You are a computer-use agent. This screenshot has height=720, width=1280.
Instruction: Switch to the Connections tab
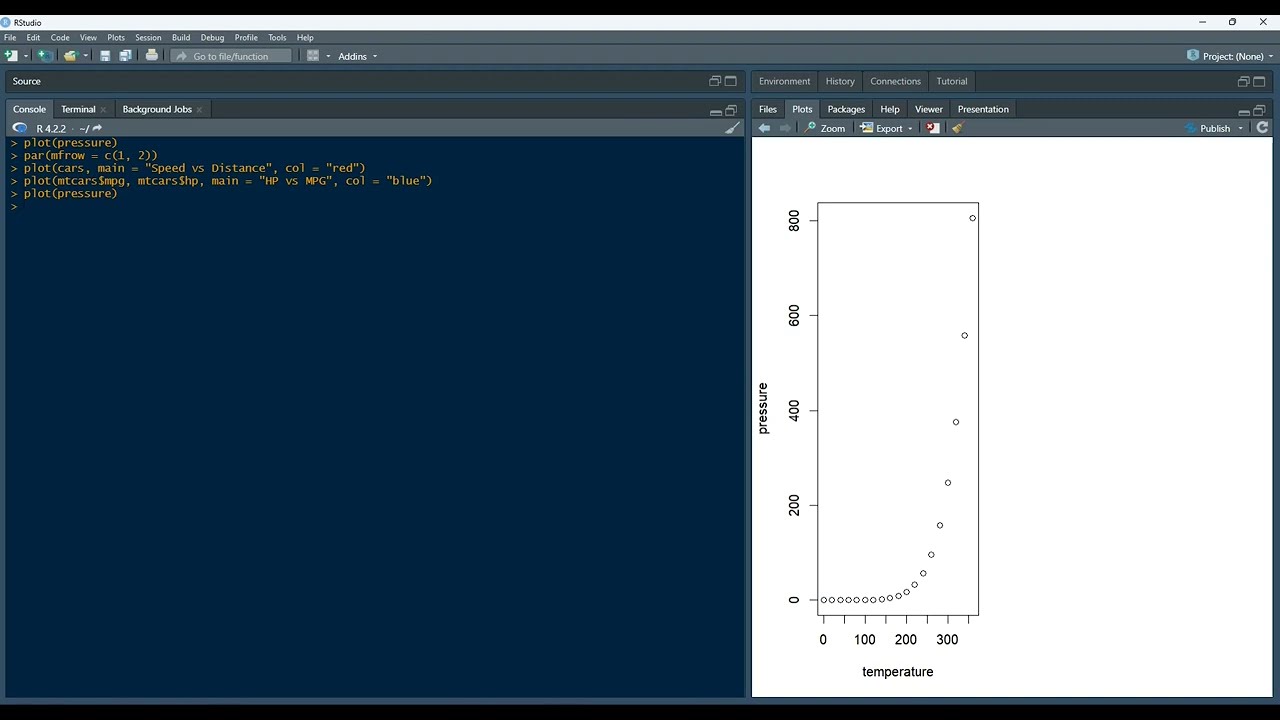[895, 81]
